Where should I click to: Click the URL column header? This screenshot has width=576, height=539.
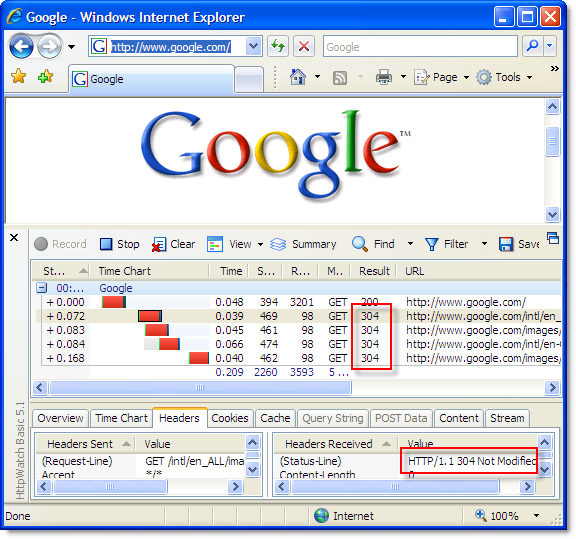pyautogui.click(x=479, y=271)
